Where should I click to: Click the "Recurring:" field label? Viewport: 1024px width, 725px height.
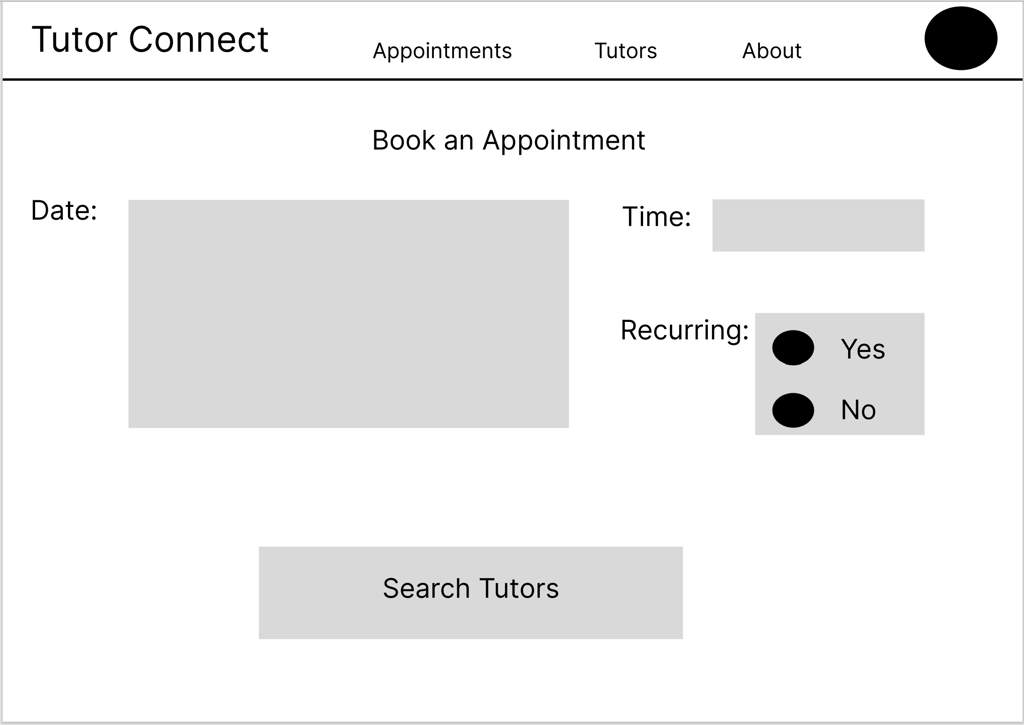point(684,330)
